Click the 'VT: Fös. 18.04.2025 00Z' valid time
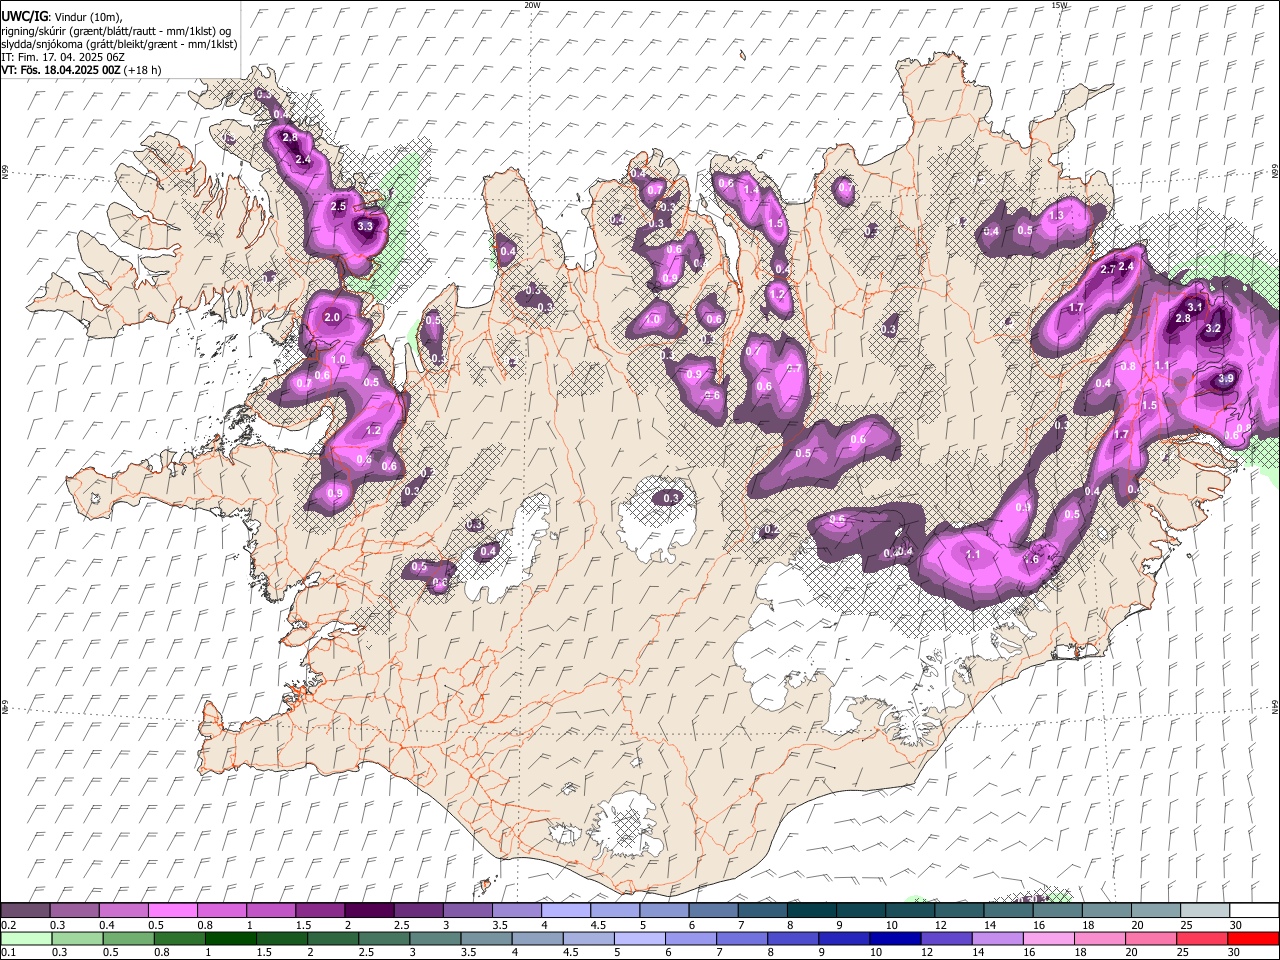The width and height of the screenshot is (1280, 960). click(x=61, y=70)
